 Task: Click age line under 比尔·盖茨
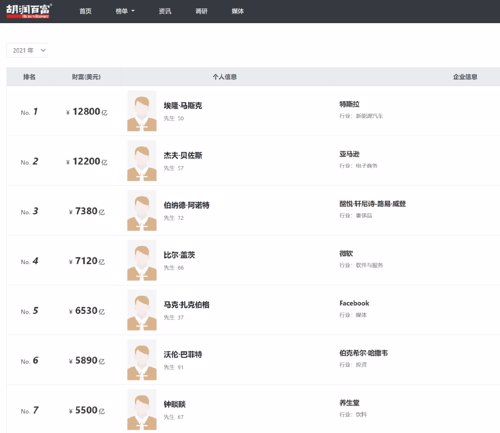click(x=174, y=268)
